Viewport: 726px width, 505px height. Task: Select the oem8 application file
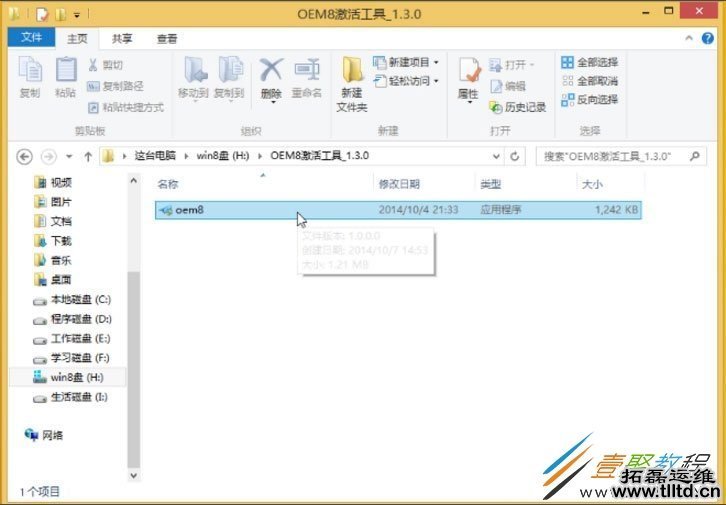398,210
